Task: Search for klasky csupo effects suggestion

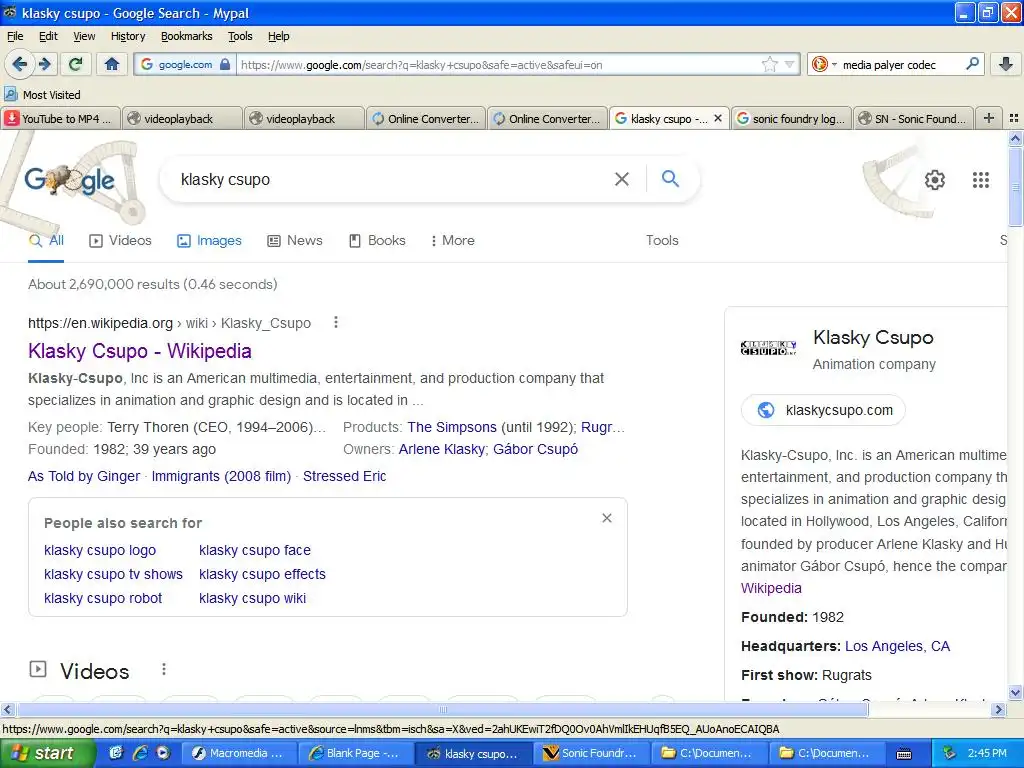Action: [x=263, y=574]
